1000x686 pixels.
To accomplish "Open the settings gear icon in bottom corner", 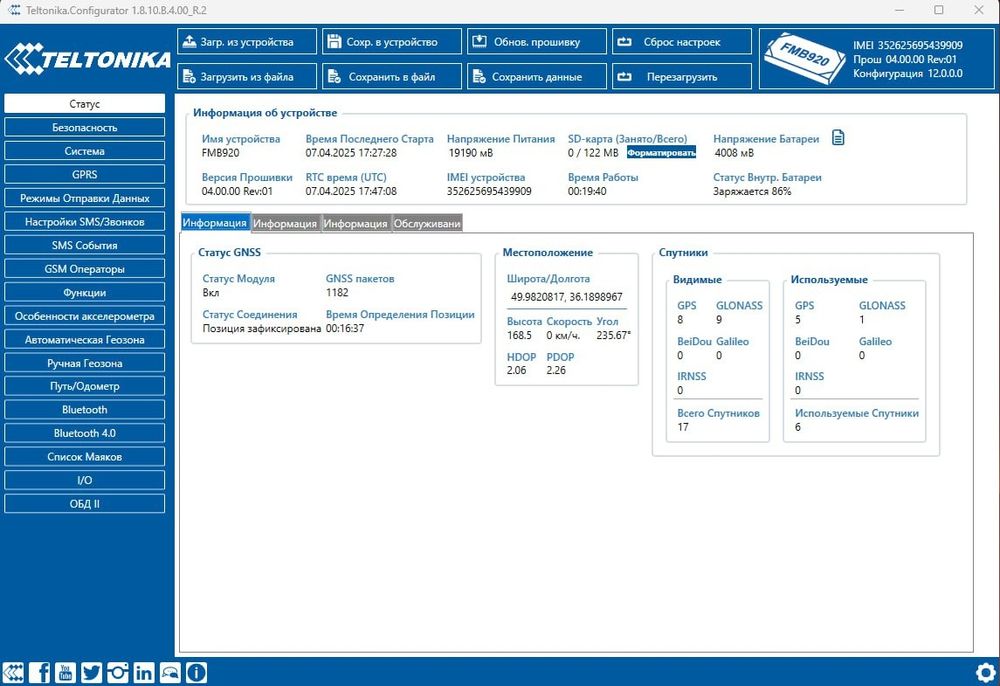I will (x=986, y=673).
